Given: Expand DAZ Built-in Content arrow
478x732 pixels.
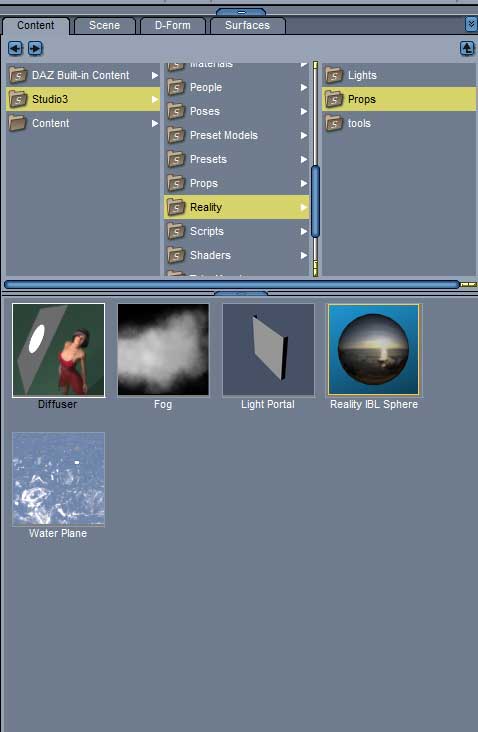Looking at the screenshot, I should tap(155, 75).
